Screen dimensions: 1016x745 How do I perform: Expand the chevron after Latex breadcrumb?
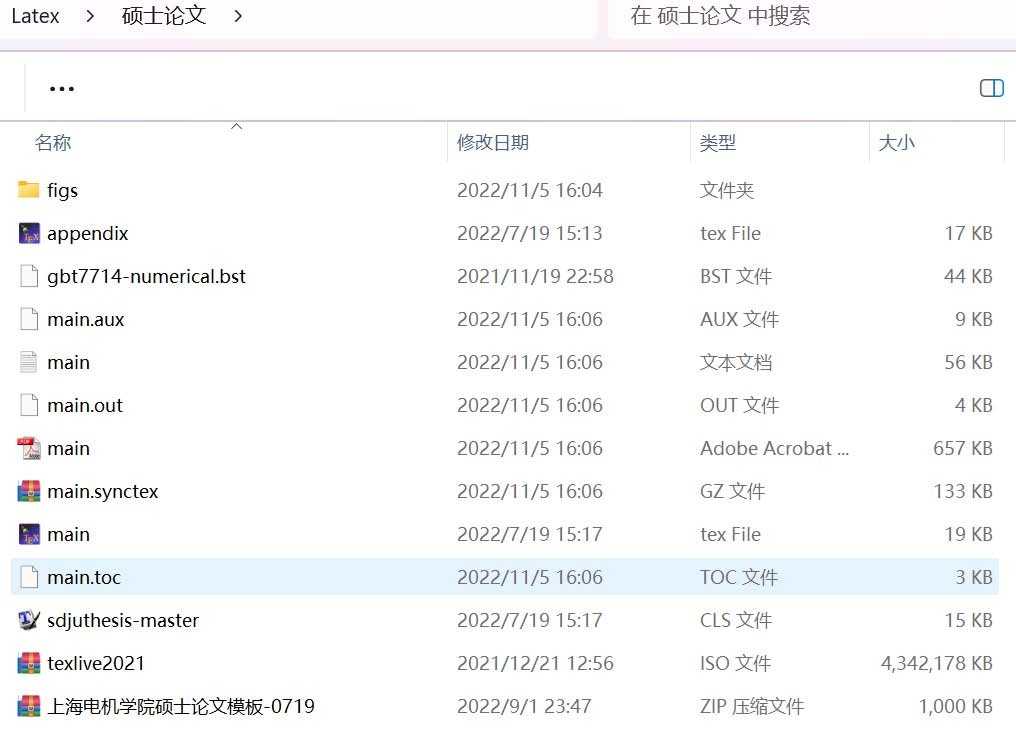[91, 16]
